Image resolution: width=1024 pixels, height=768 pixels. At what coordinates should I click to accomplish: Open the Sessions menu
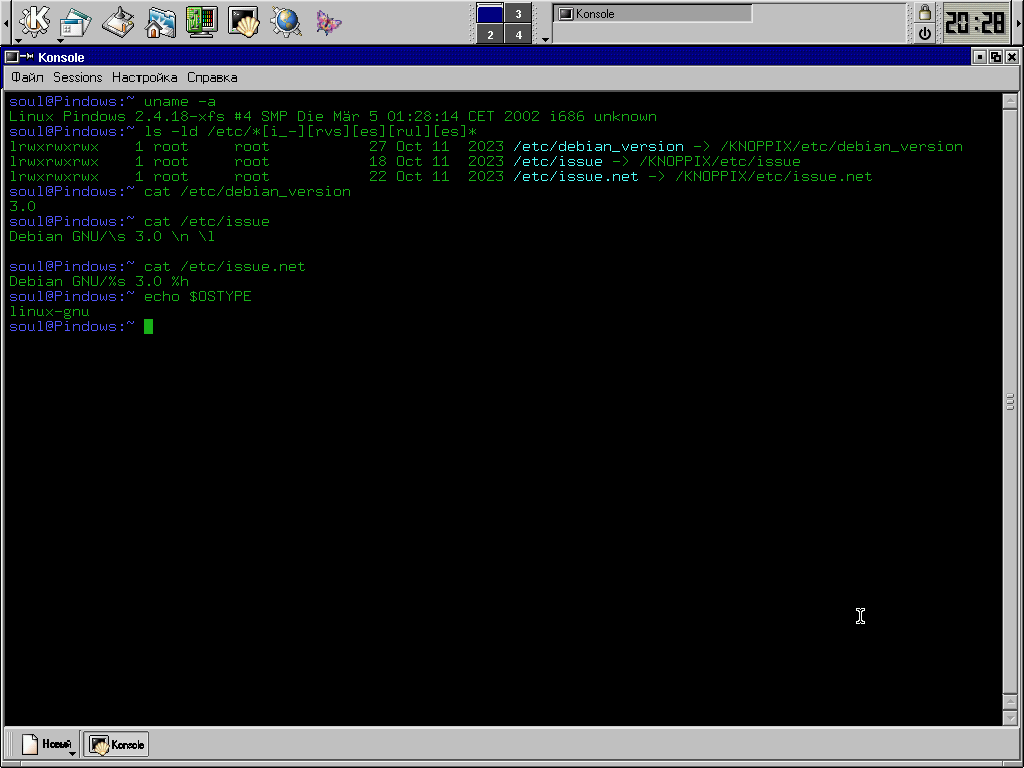(x=78, y=77)
